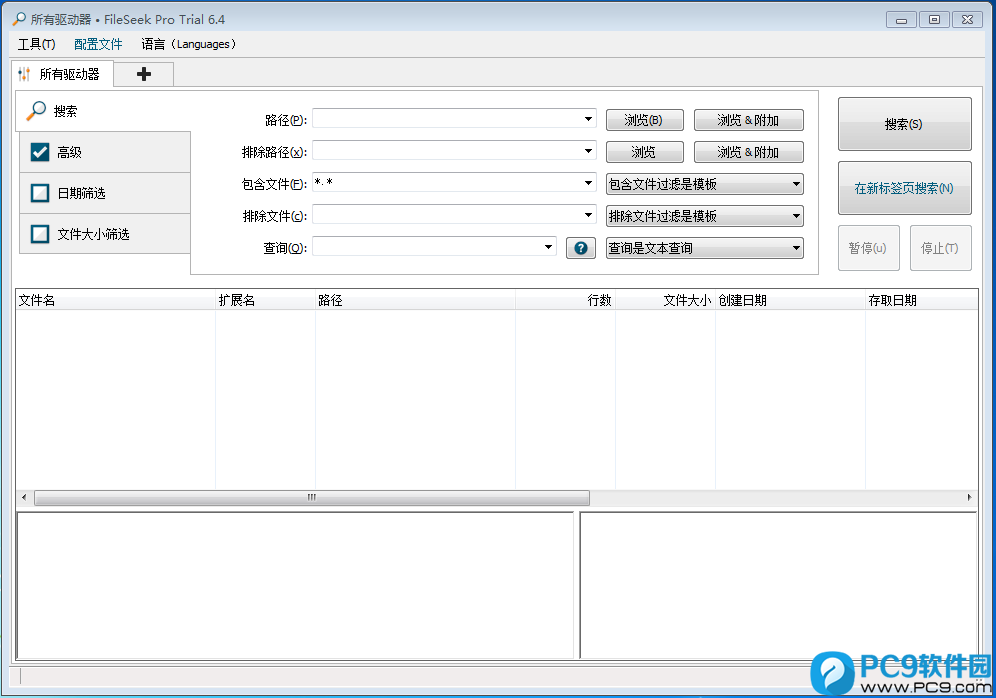The width and height of the screenshot is (996, 698).
Task: Click the magnifier icon beside 搜索 panel
Action: [x=36, y=111]
